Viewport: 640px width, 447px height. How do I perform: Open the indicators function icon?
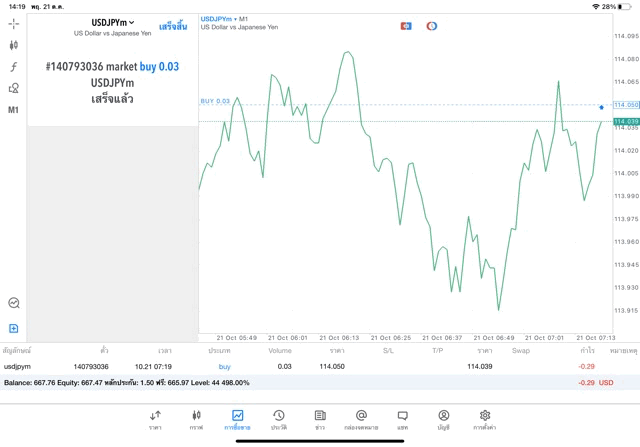(x=14, y=67)
